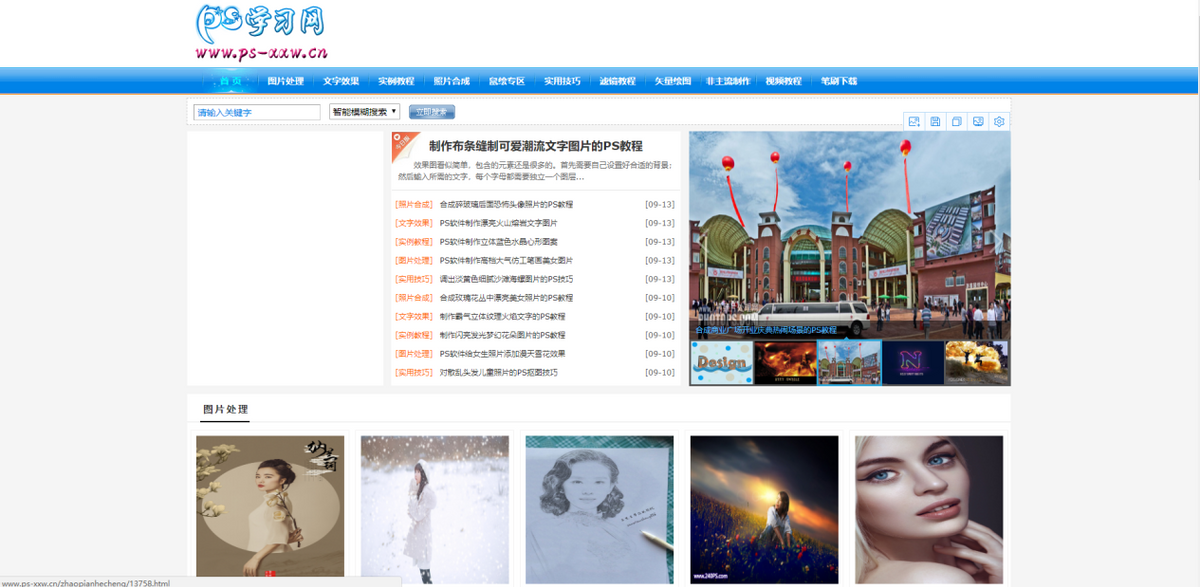Screen dimensions: 1200x587
Task: Open article 对散乱头发儿童照片的PS抠图技巧
Action: (x=498, y=372)
